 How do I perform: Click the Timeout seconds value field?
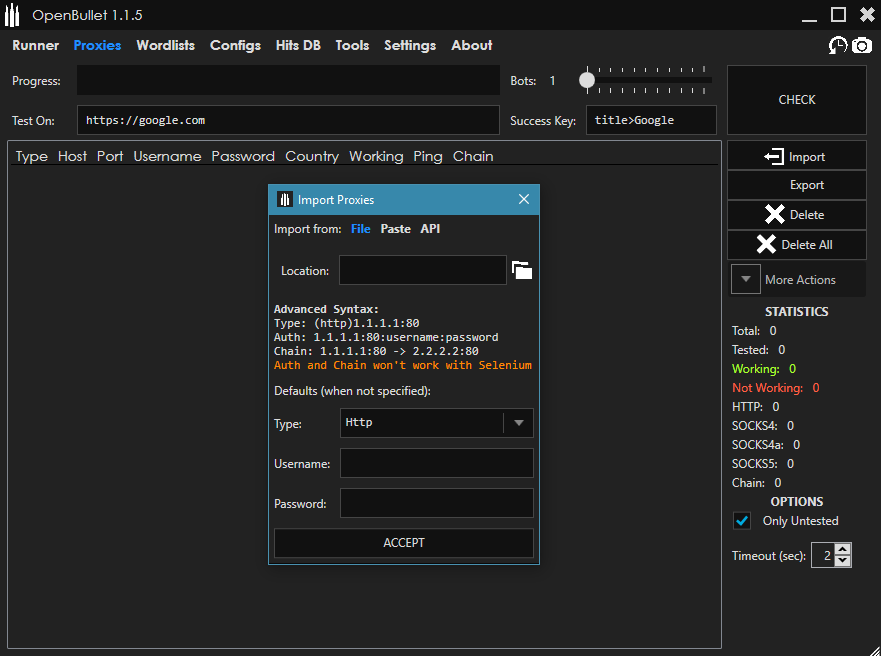[x=823, y=555]
